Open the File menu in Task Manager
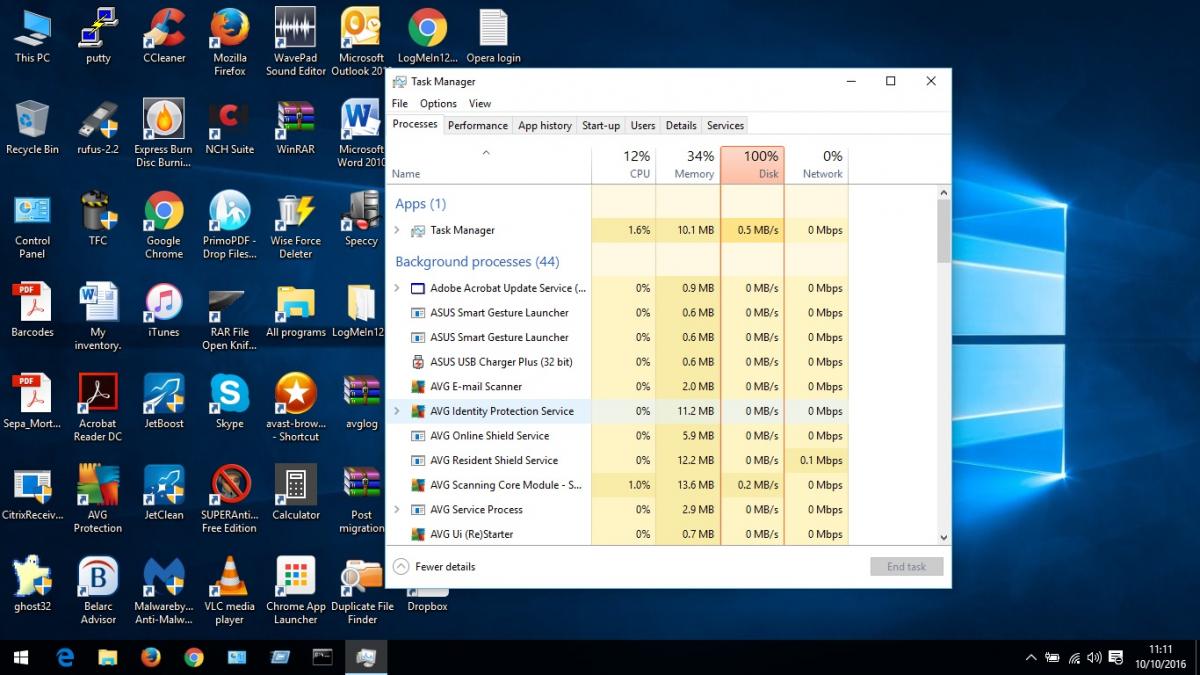This screenshot has width=1200, height=675. pyautogui.click(x=400, y=103)
